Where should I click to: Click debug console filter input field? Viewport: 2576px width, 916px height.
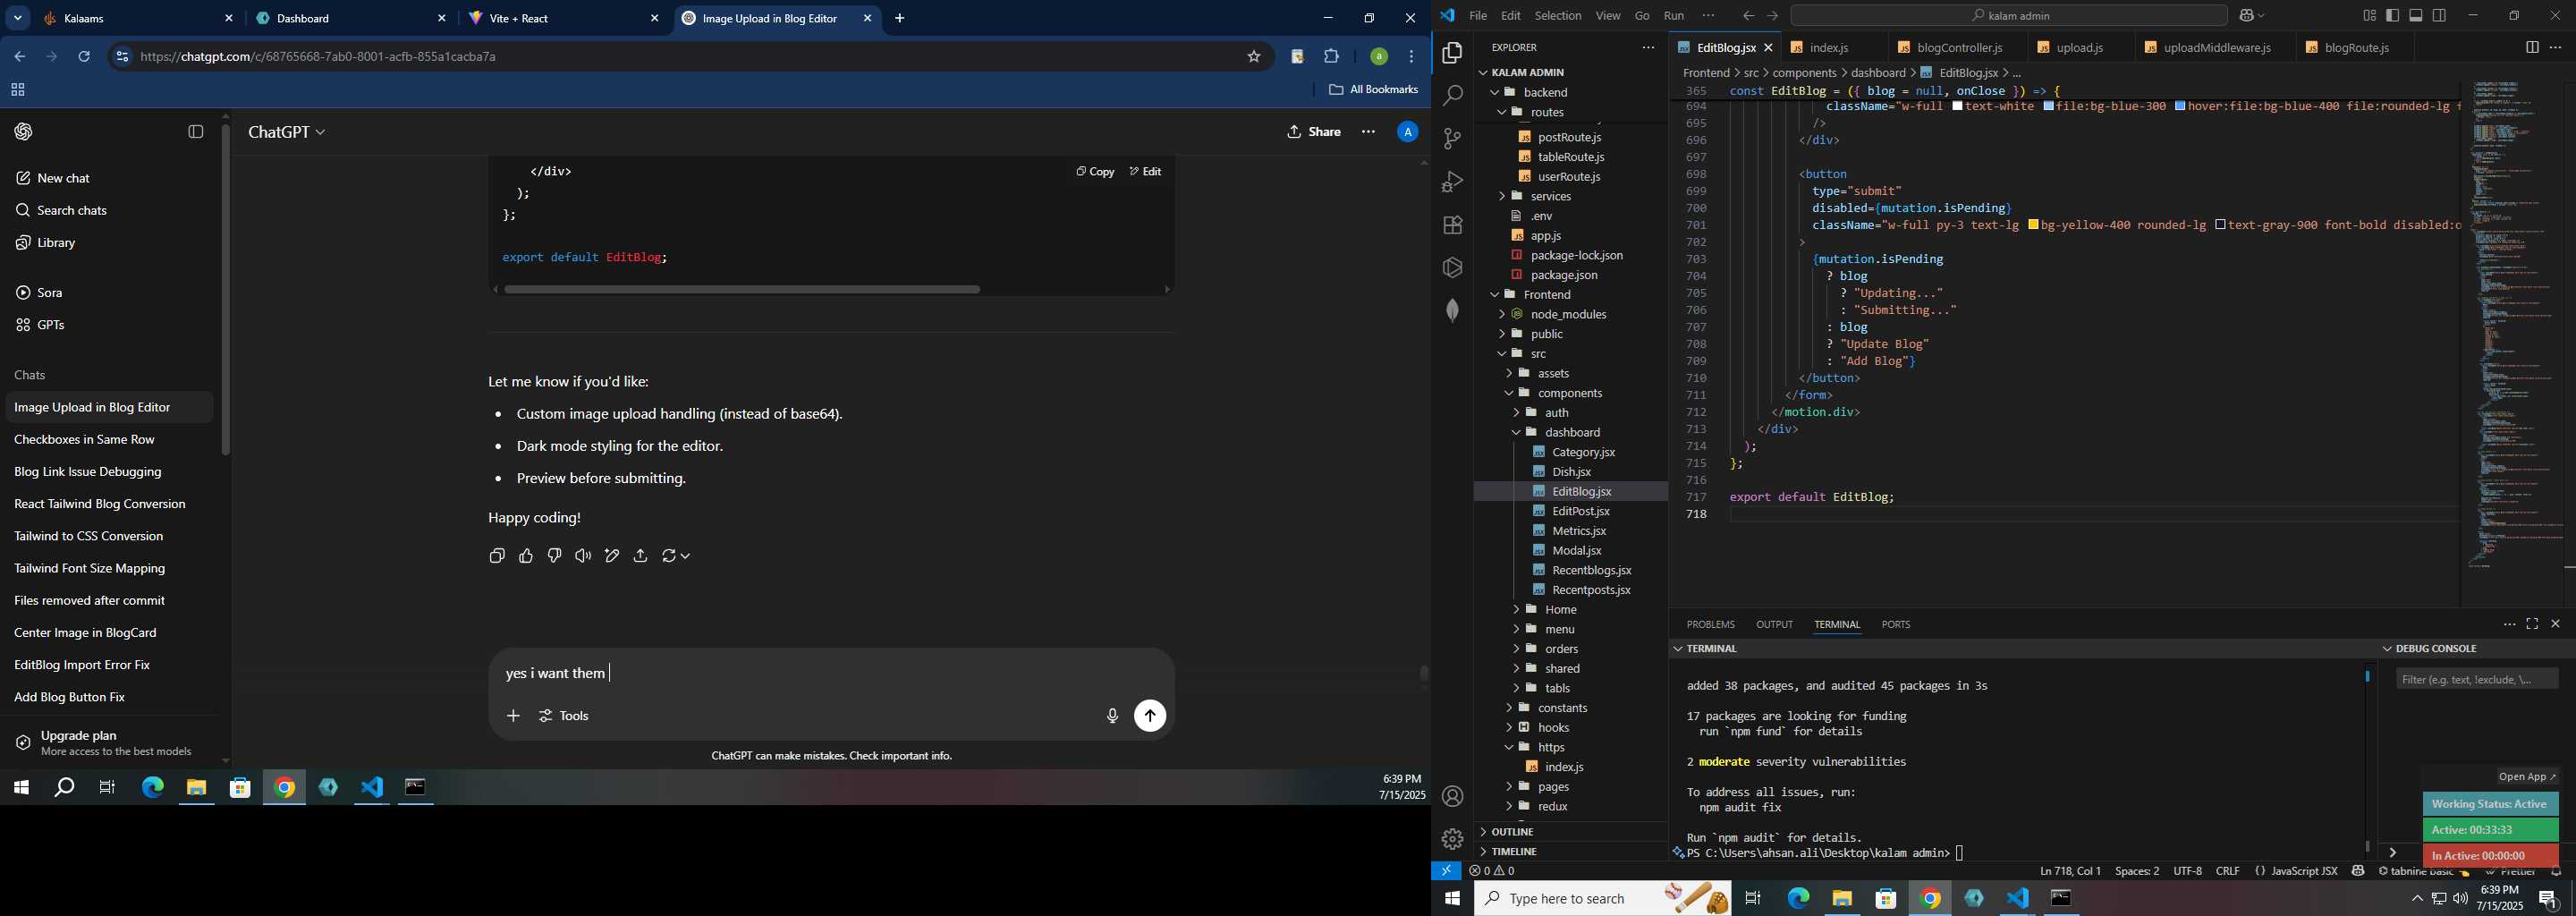2477,680
